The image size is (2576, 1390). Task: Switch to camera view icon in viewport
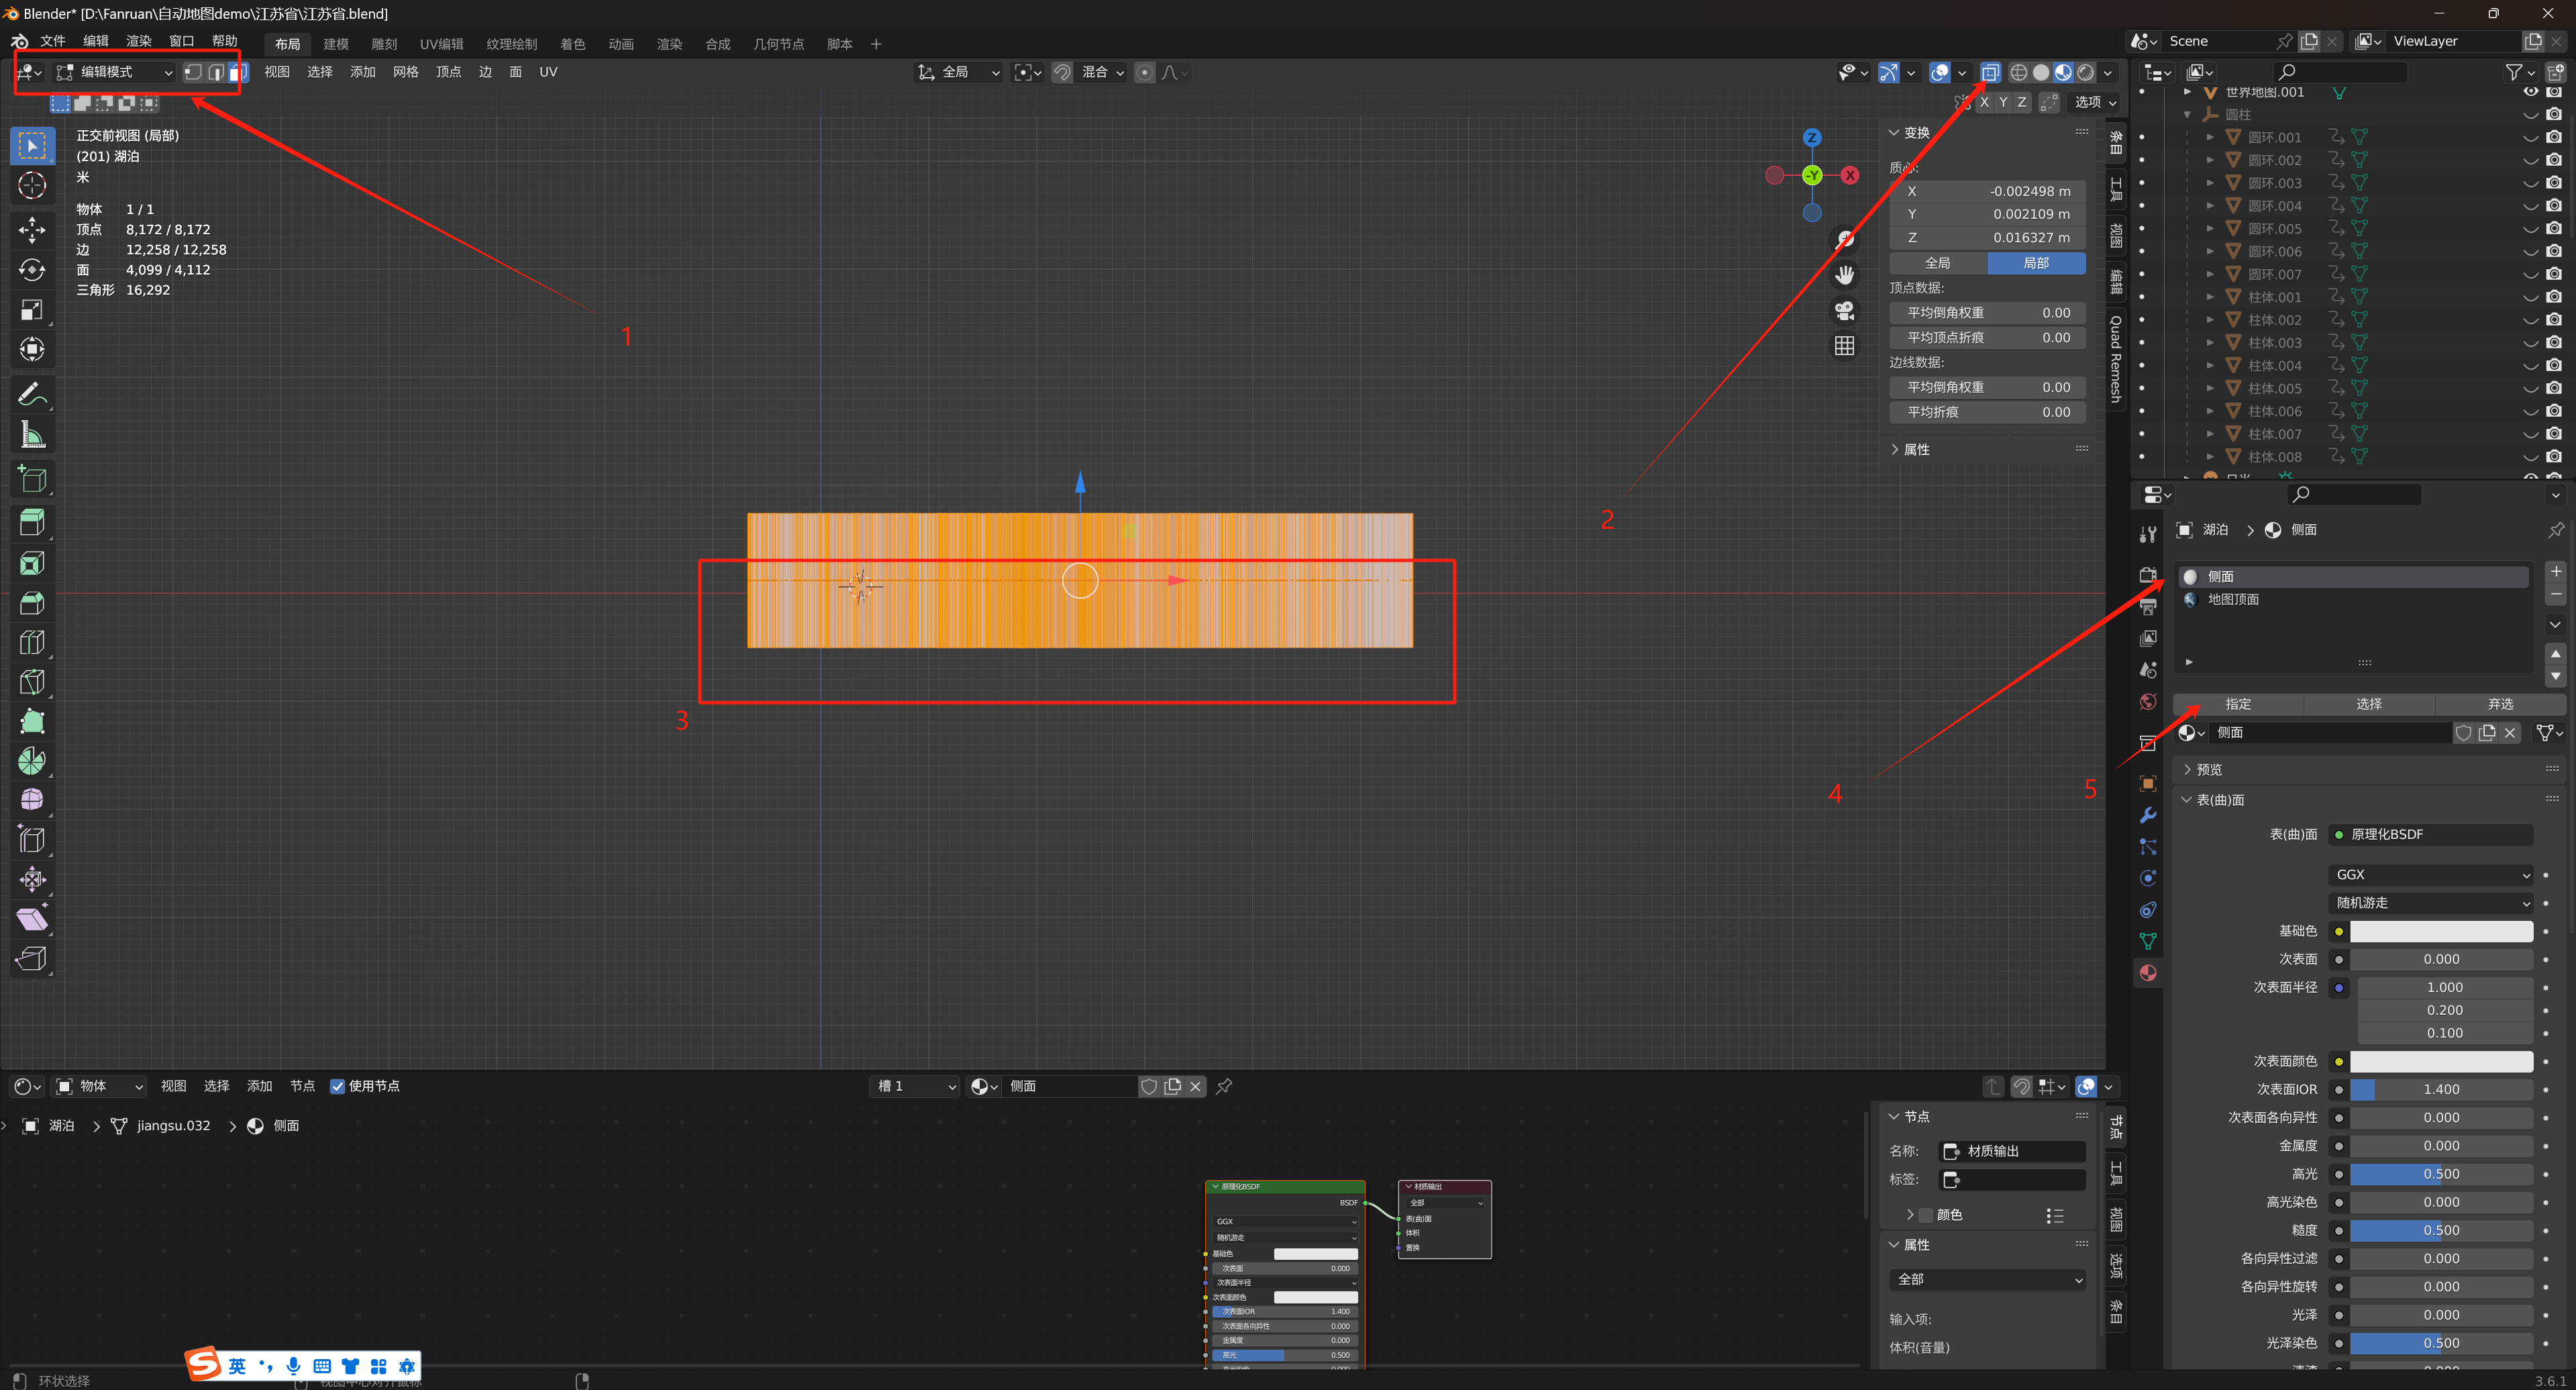(1845, 310)
